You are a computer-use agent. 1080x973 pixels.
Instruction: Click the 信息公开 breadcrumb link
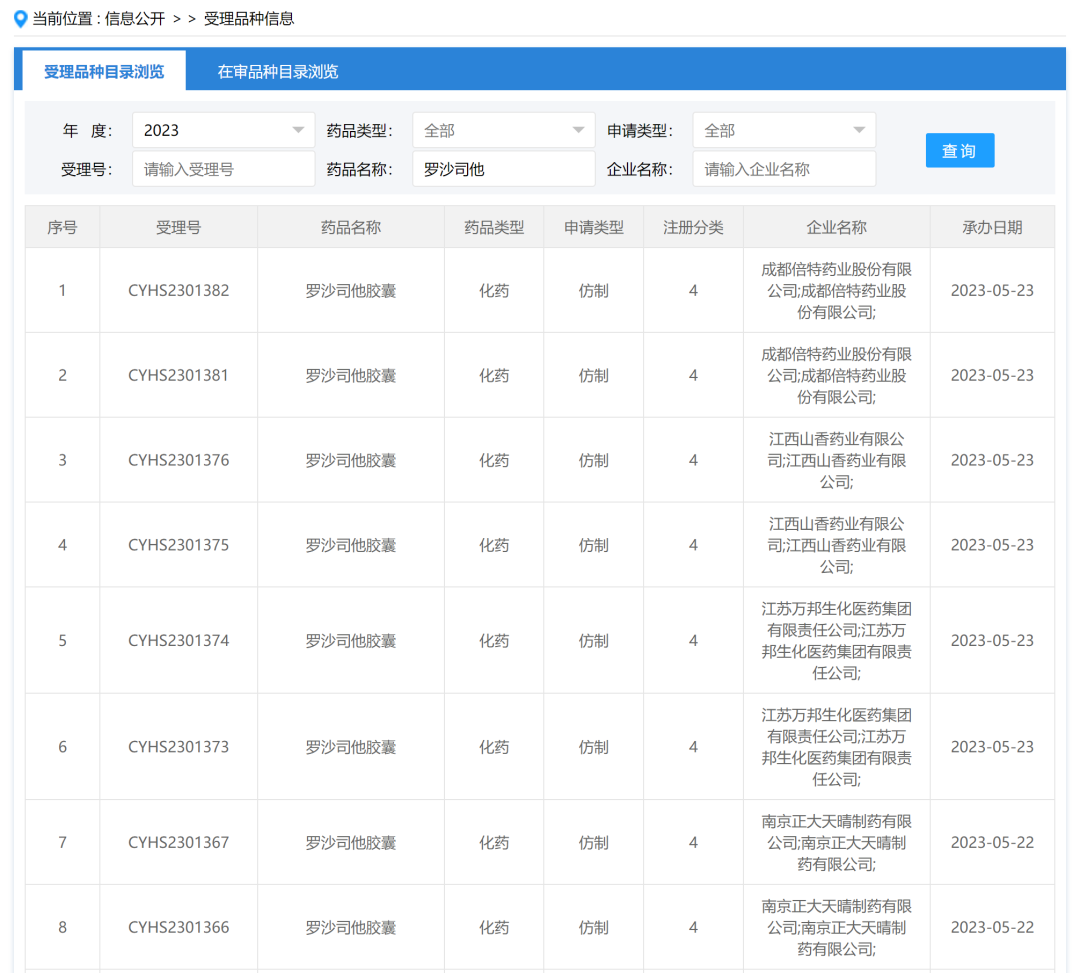[x=136, y=19]
